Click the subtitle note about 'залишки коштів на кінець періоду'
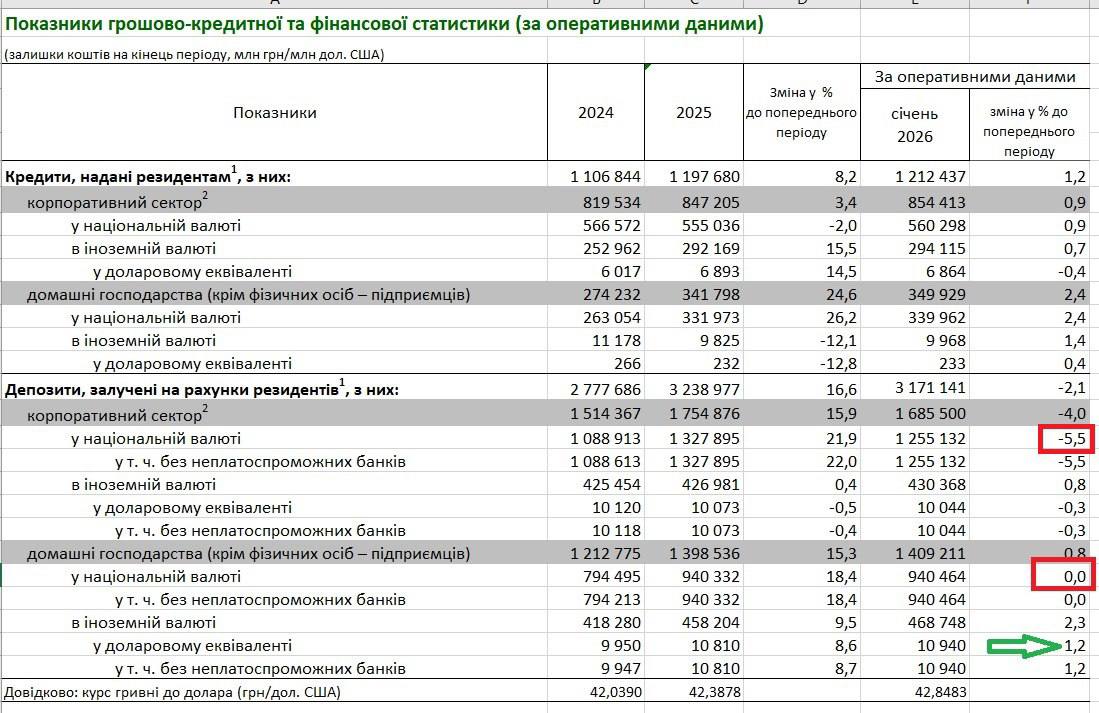 [x=194, y=54]
